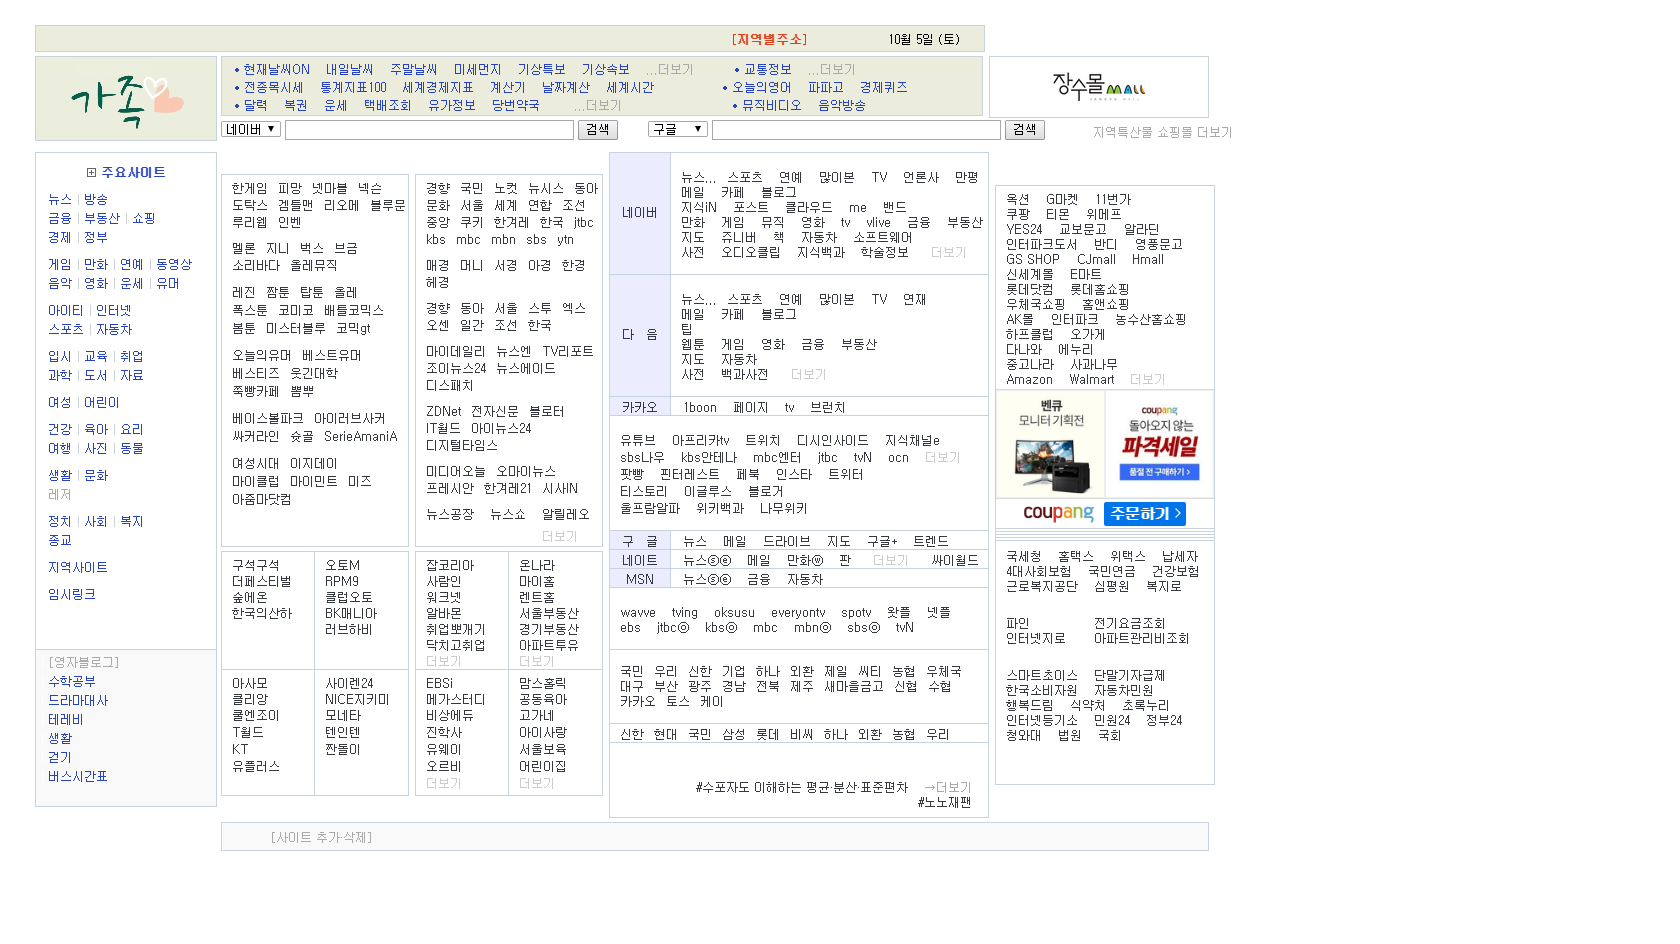
Task: Open the #노노재팬 hashtag link
Action: [944, 802]
